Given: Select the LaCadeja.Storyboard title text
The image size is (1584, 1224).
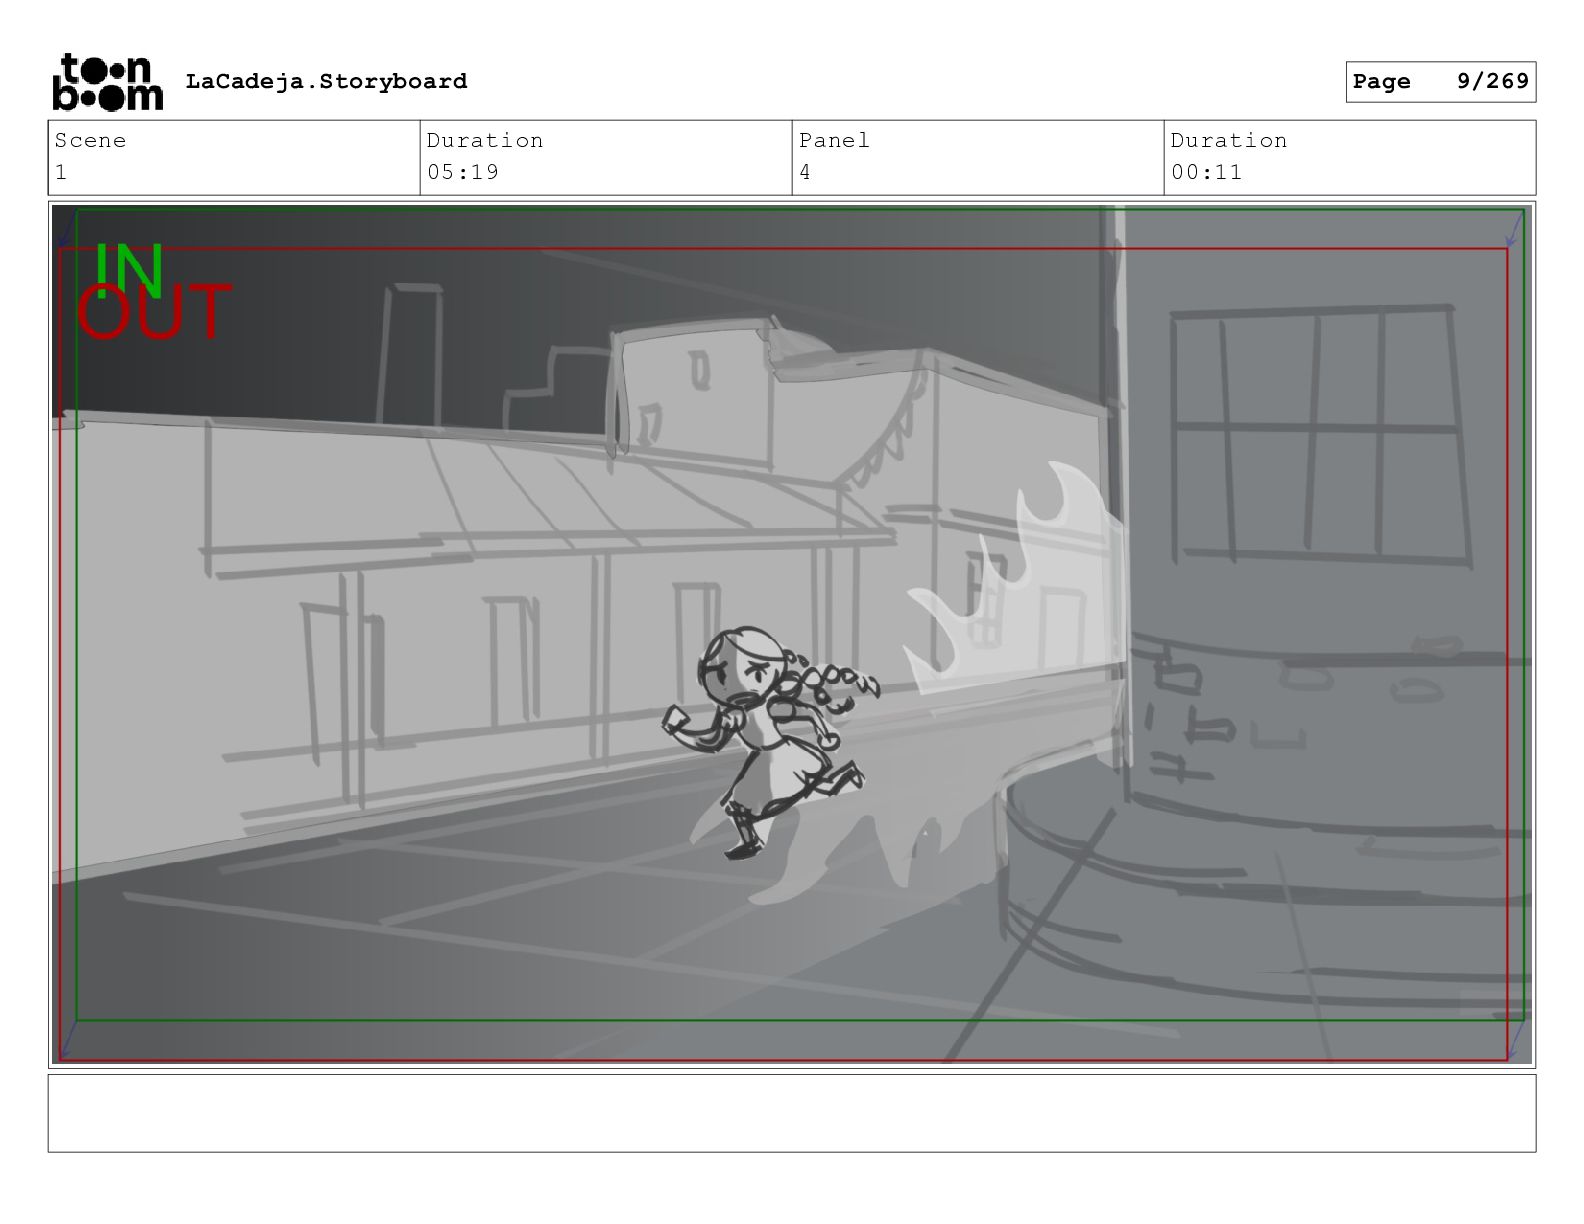Looking at the screenshot, I should coord(326,81).
